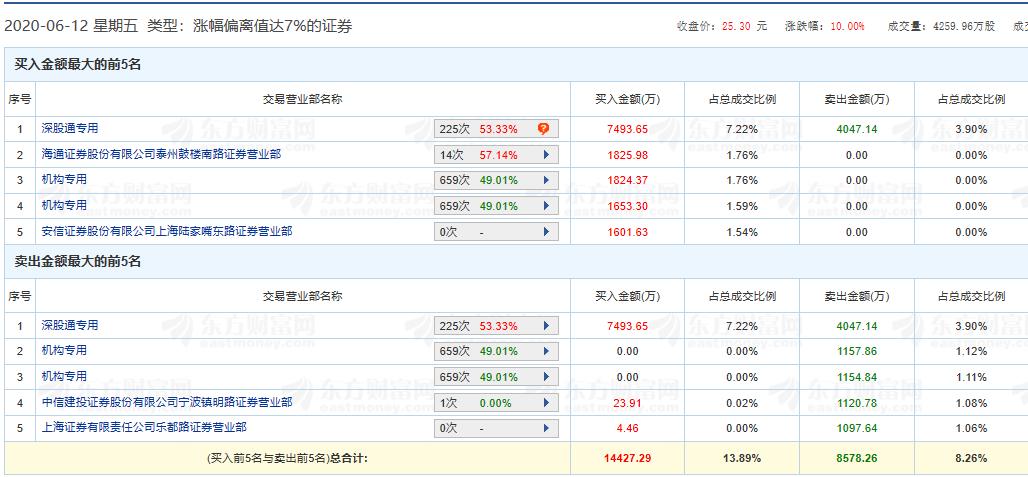Click total sell amount 8578.26

click(x=857, y=459)
